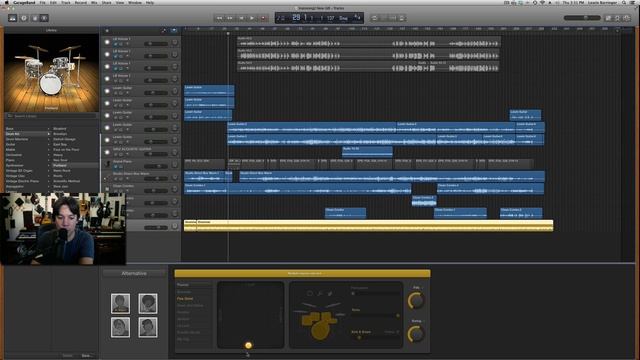This screenshot has width=640, height=360.
Task: Solo the Grand Piano track
Action: 121,167
